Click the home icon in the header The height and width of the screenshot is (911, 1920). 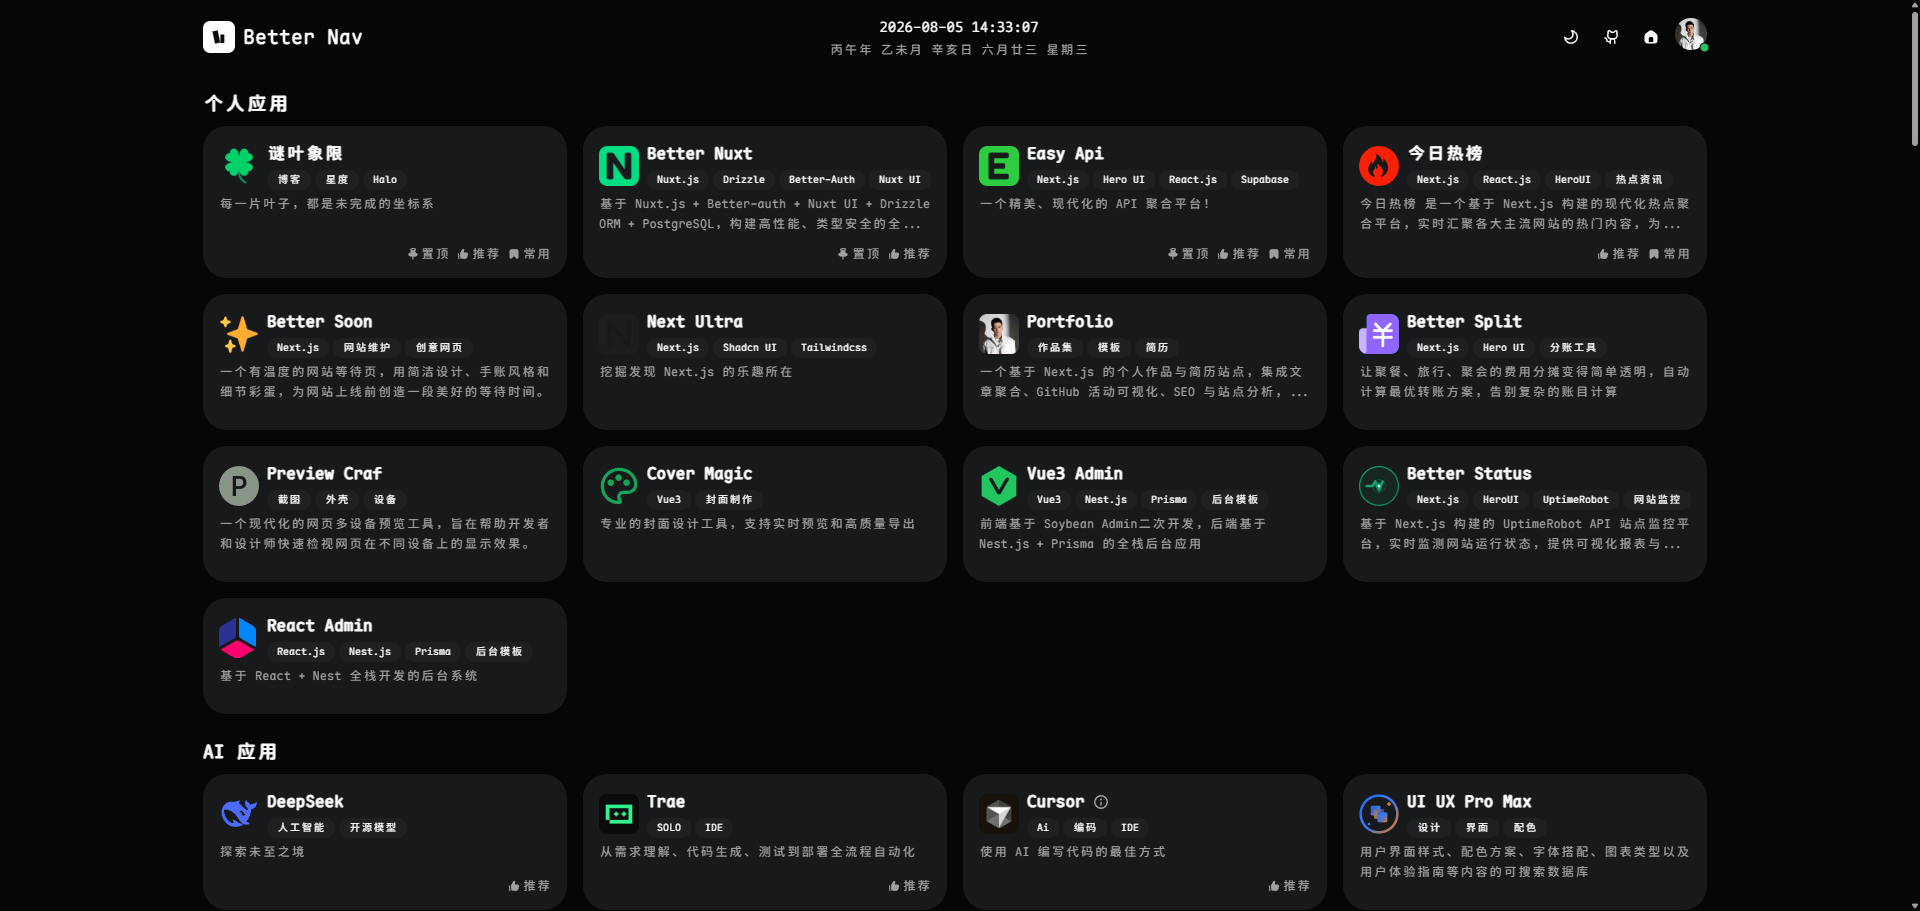1651,37
